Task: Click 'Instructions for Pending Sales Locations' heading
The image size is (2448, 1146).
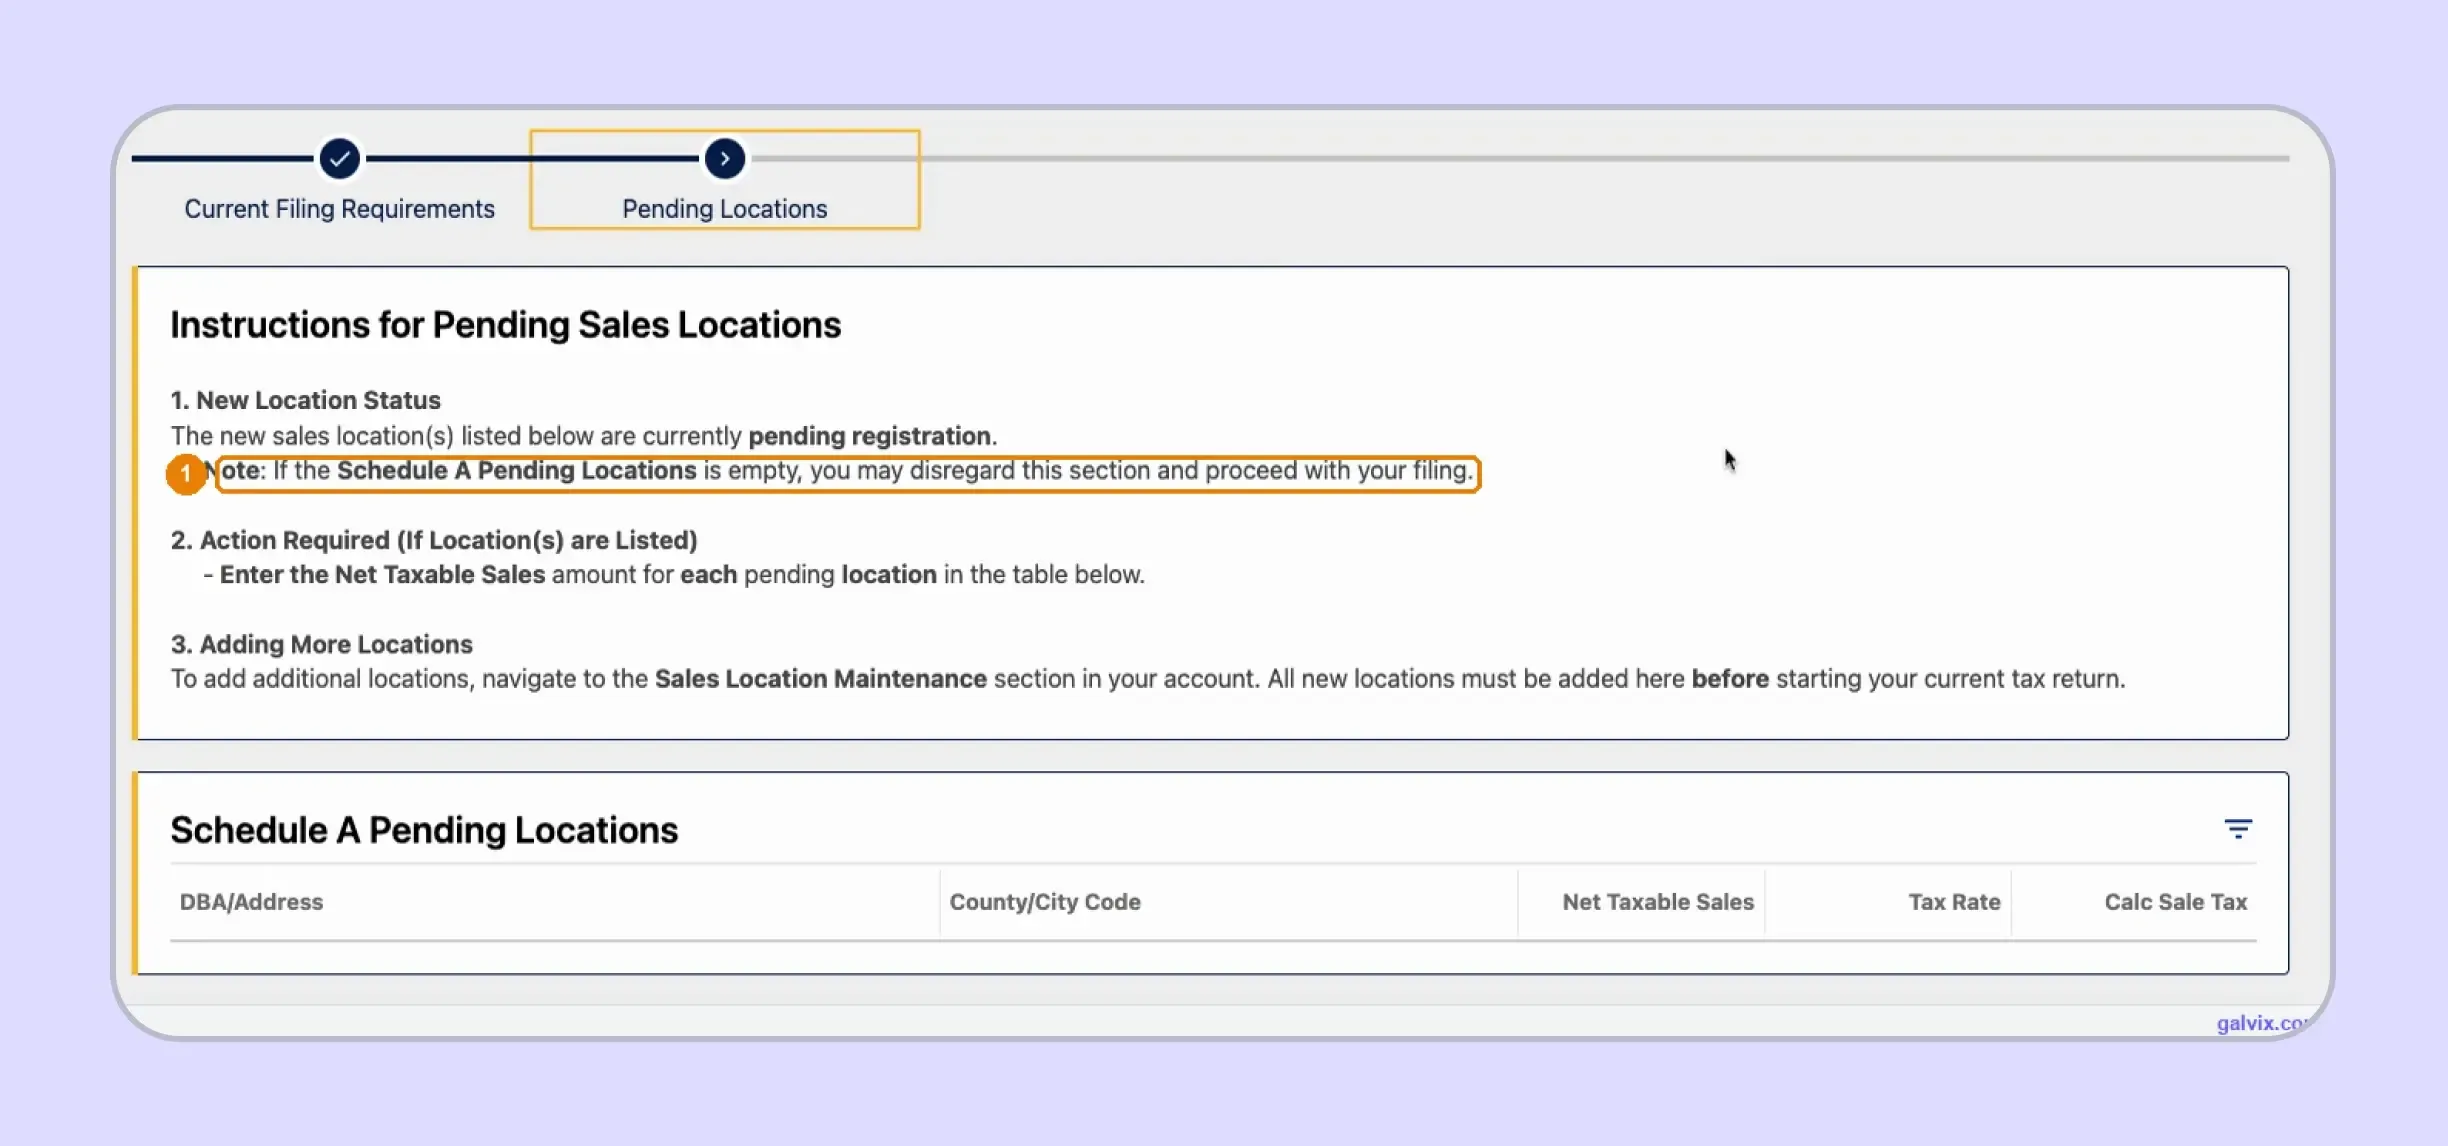Action: point(505,325)
